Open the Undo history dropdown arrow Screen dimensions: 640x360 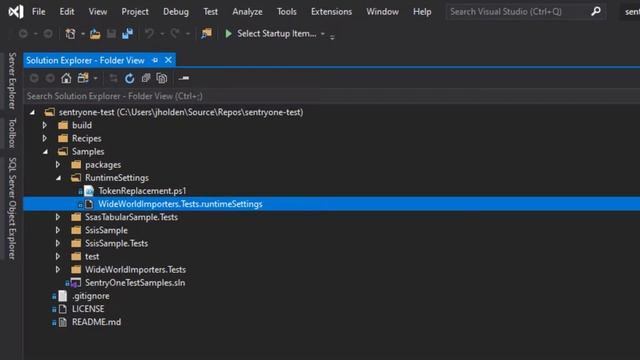162,34
